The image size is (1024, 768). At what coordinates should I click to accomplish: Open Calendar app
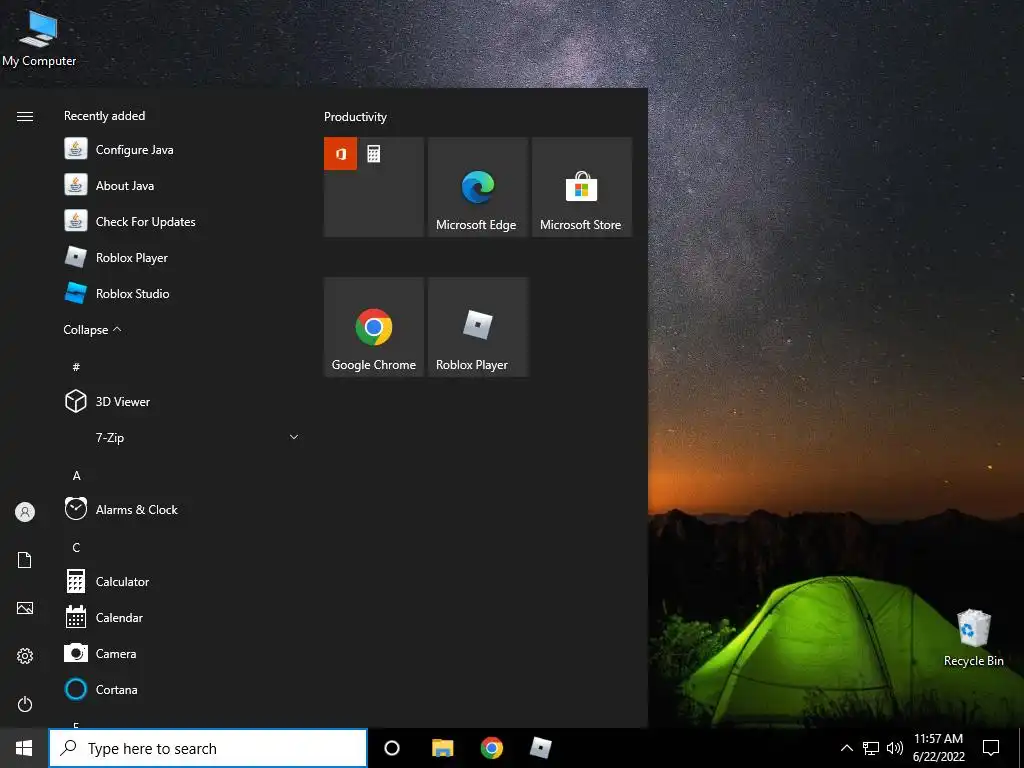[x=180, y=617]
